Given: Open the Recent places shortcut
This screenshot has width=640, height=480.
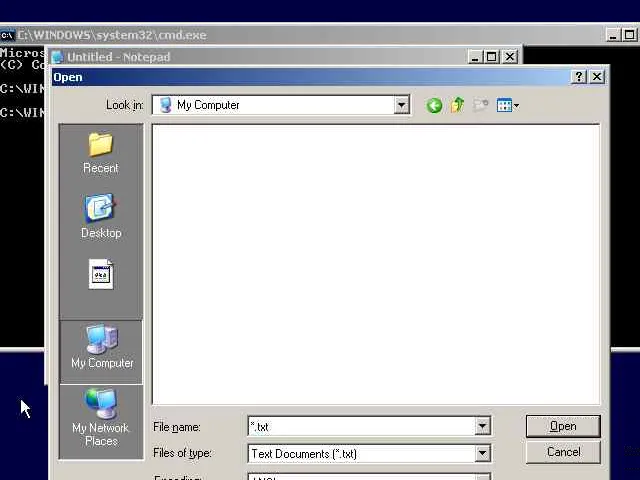Looking at the screenshot, I should coord(101,153).
